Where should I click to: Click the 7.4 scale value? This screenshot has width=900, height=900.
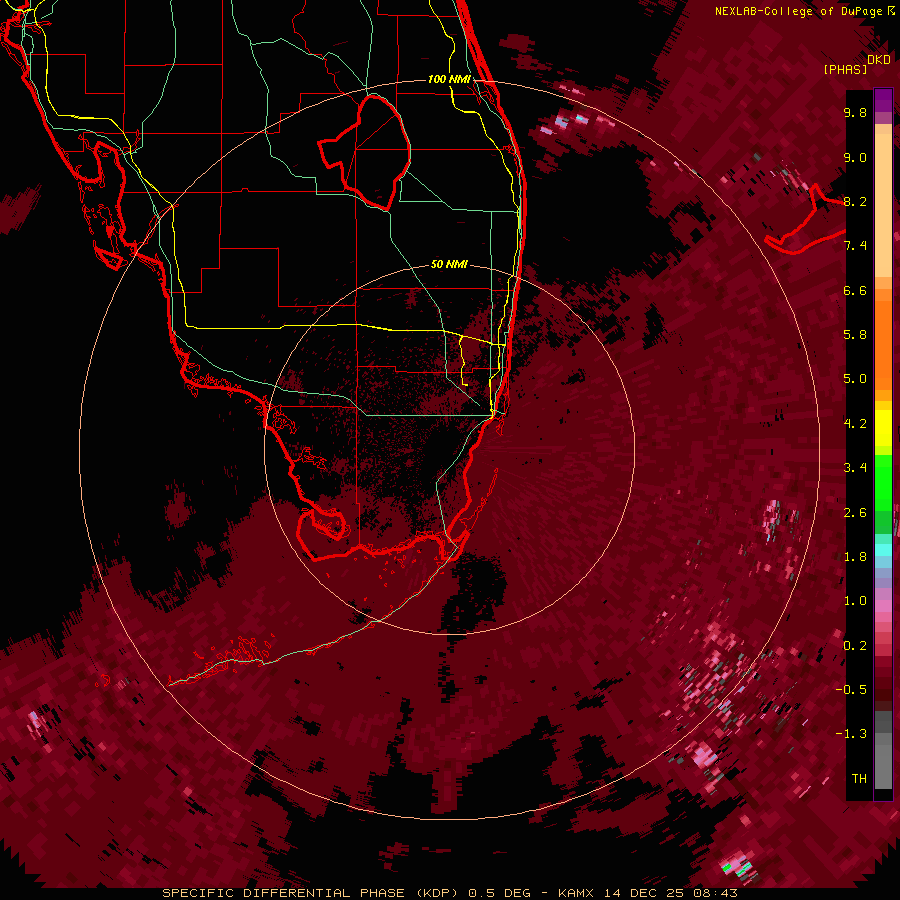pos(855,246)
